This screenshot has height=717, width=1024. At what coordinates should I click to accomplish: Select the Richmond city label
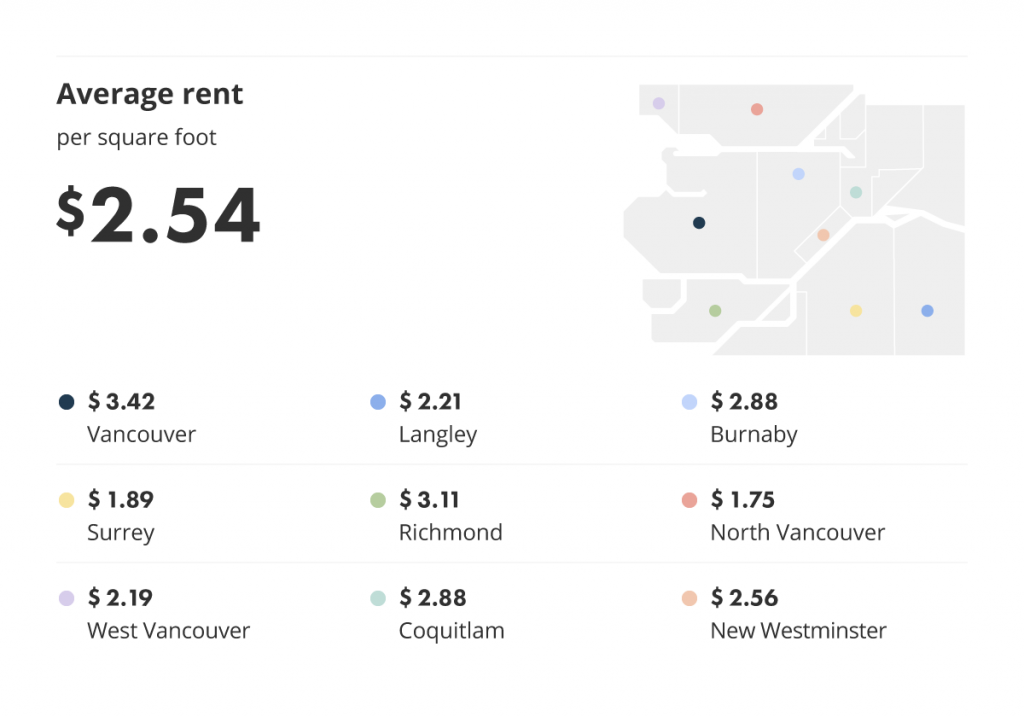[x=451, y=532]
